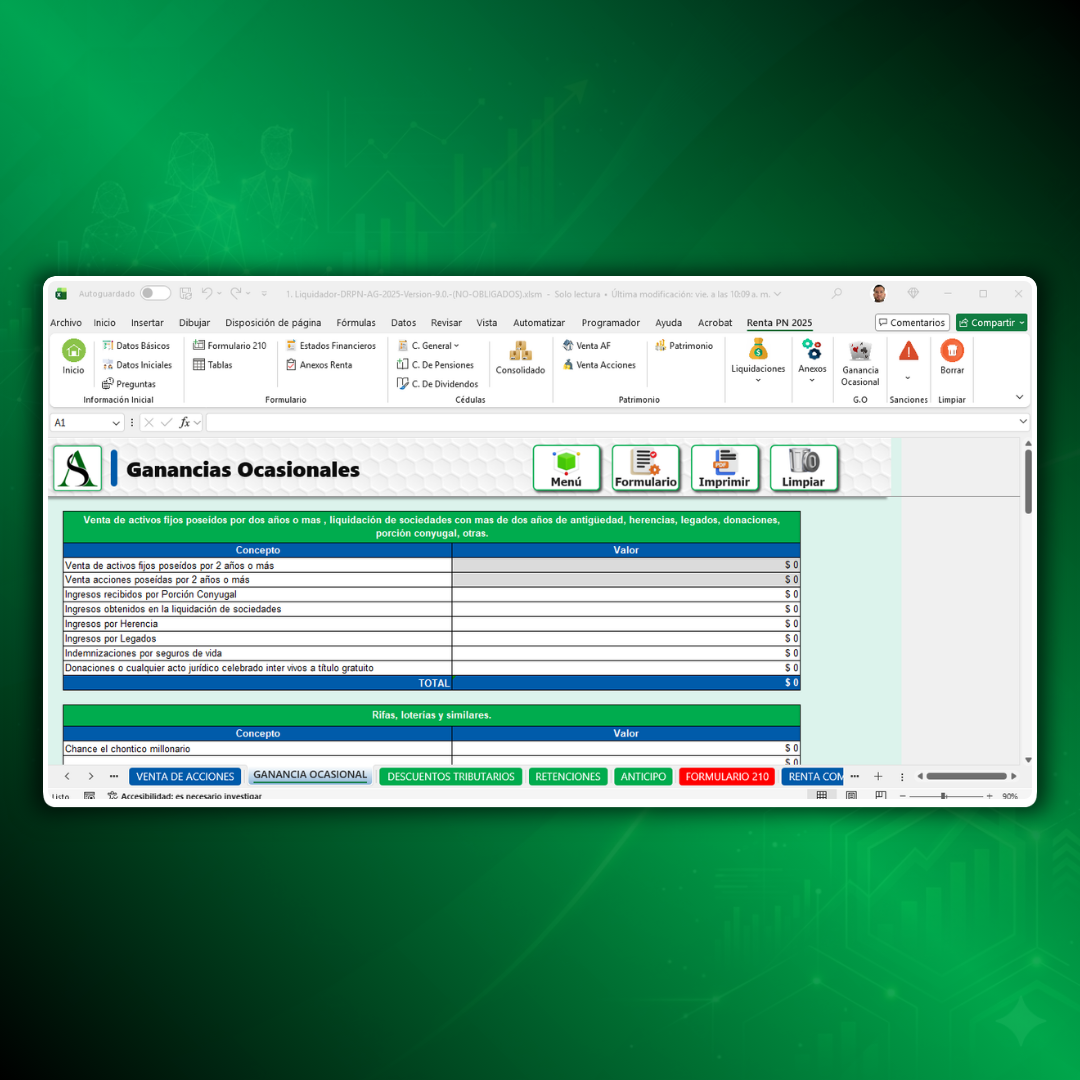
Task: Click the green Inicio home icon
Action: click(74, 351)
